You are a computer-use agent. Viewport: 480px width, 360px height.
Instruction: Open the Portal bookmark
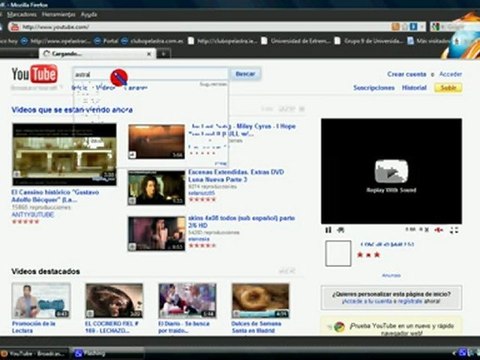point(106,41)
